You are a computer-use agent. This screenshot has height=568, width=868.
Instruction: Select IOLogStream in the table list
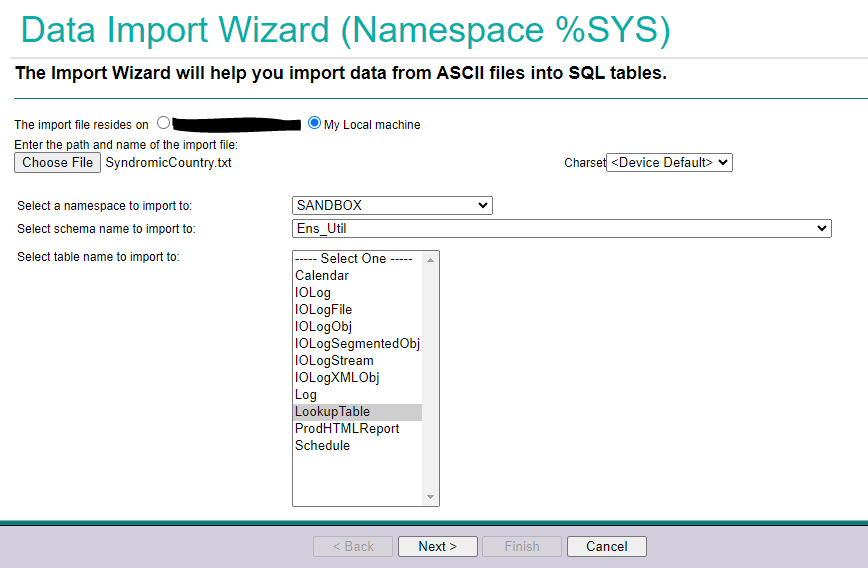(334, 361)
